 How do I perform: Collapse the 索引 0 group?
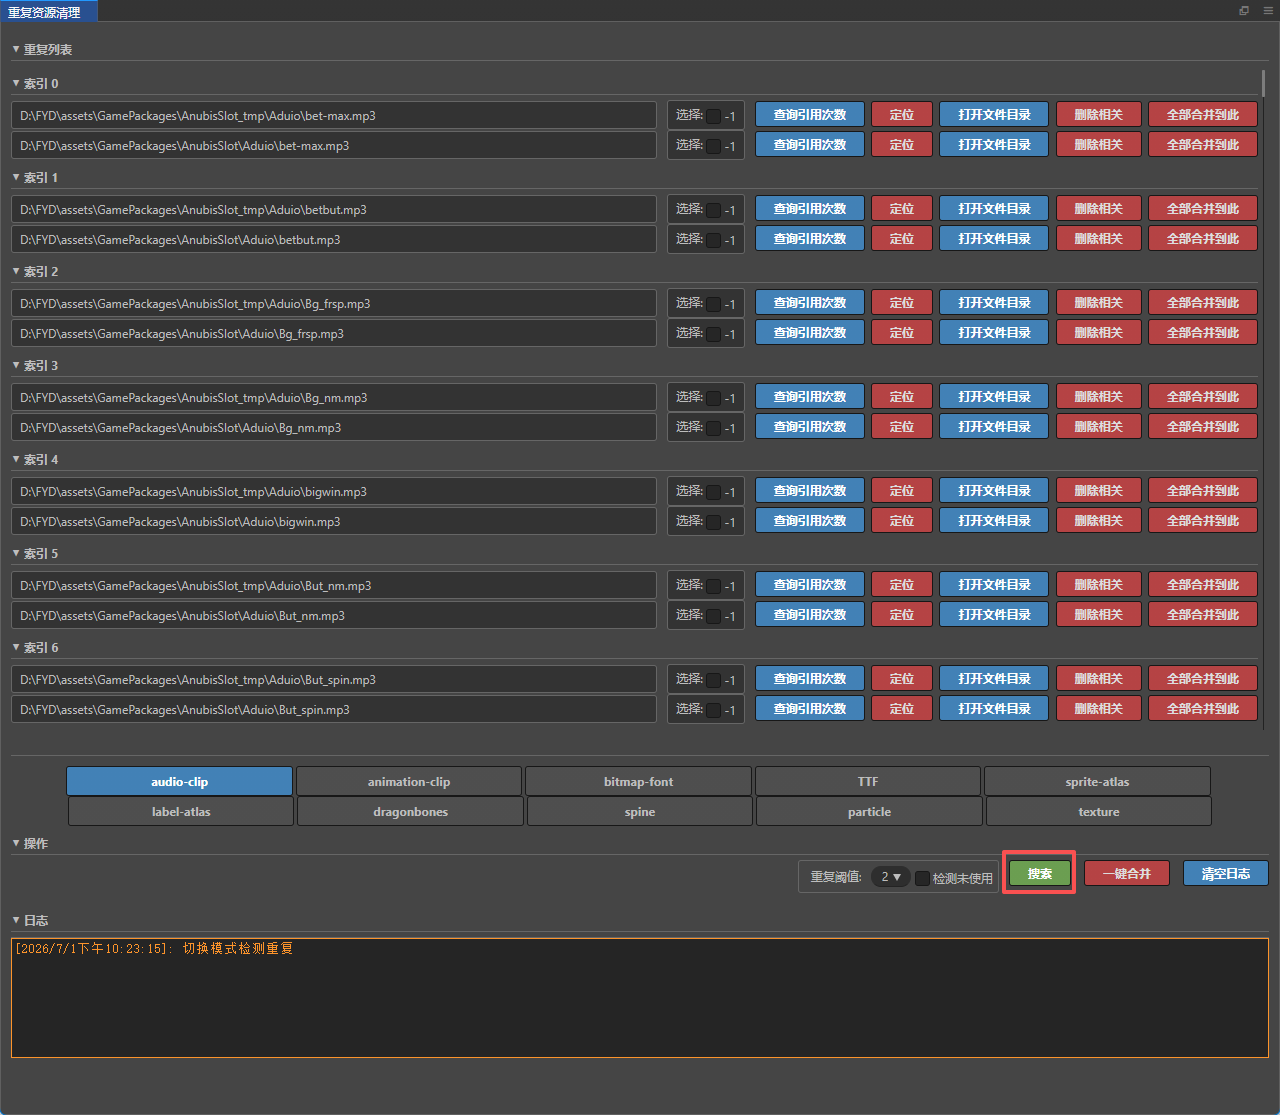[16, 83]
